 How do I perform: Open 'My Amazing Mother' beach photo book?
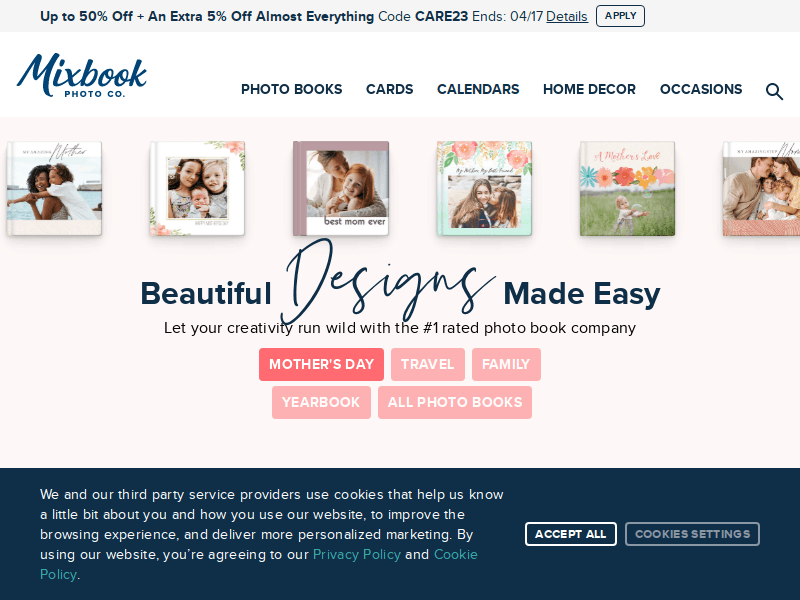point(54,188)
